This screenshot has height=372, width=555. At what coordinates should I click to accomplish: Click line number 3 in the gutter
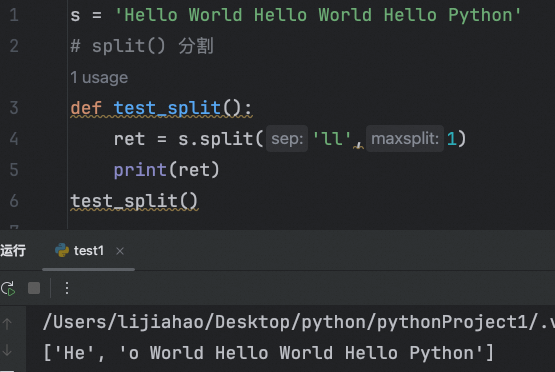[x=14, y=108]
